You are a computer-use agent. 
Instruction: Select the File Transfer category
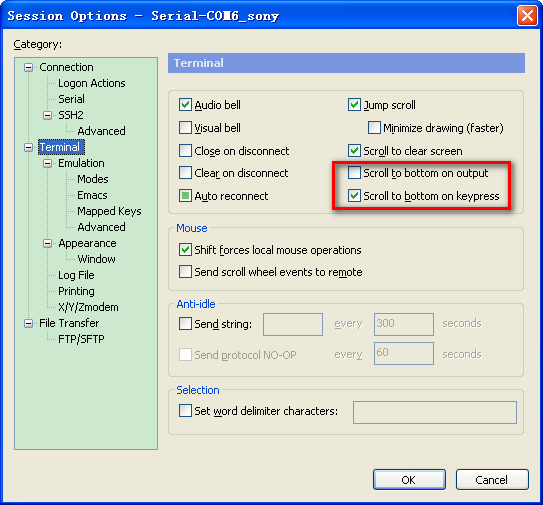click(x=69, y=323)
